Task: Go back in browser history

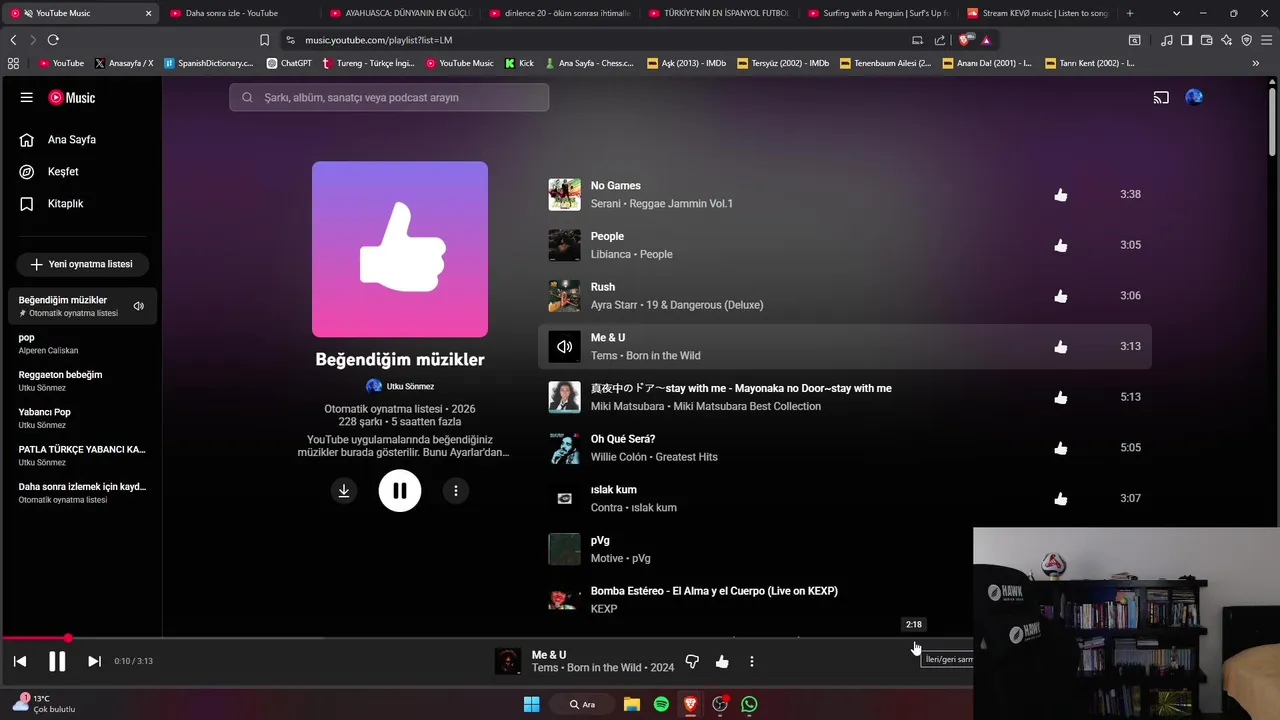Action: tap(13, 40)
